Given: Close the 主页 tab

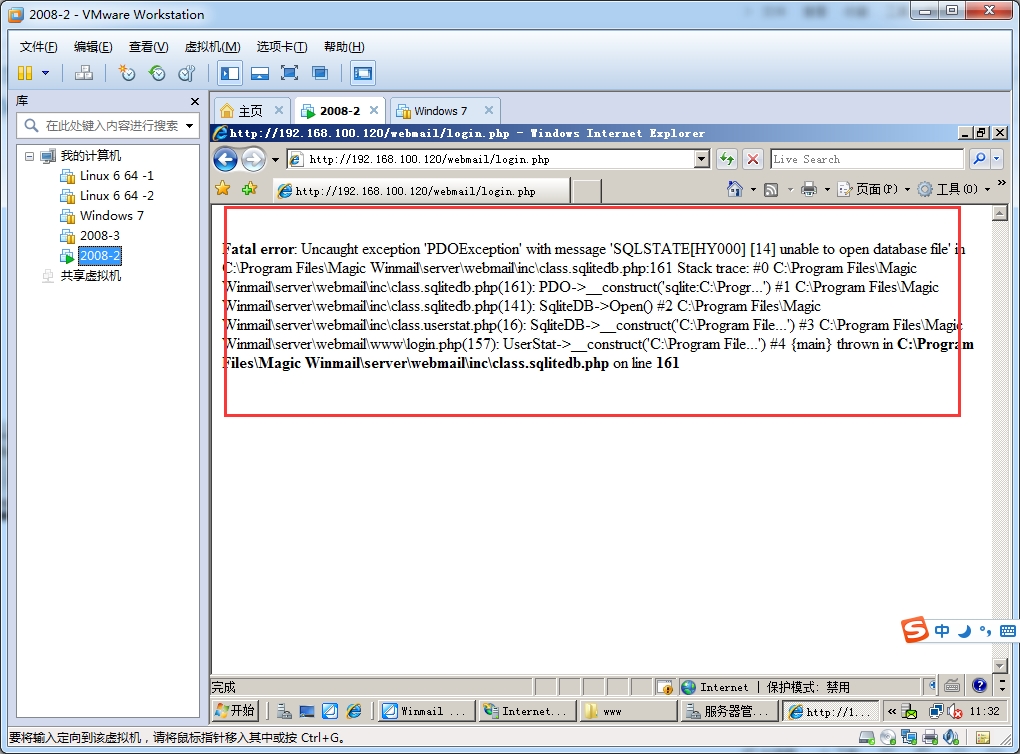Looking at the screenshot, I should click(x=278, y=110).
